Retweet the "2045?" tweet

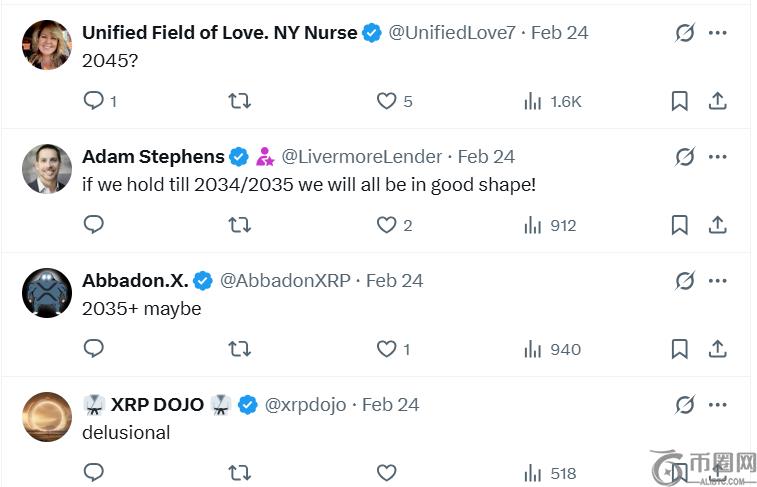click(x=239, y=101)
